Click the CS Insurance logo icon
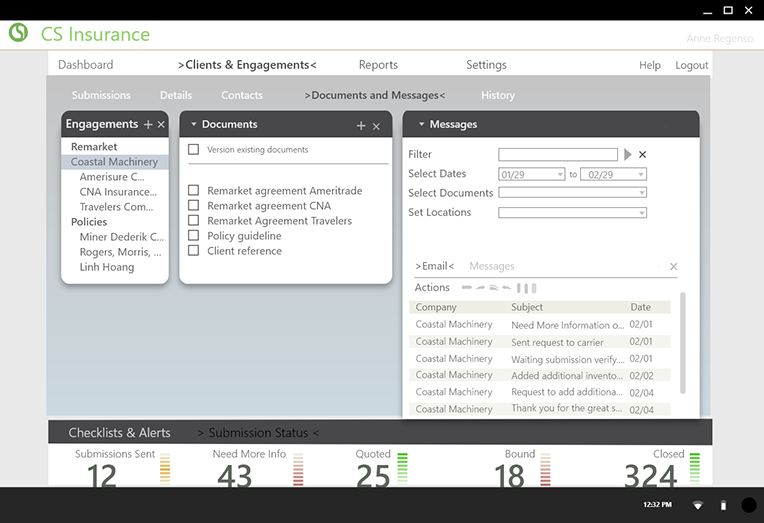This screenshot has width=764, height=523. click(x=18, y=33)
